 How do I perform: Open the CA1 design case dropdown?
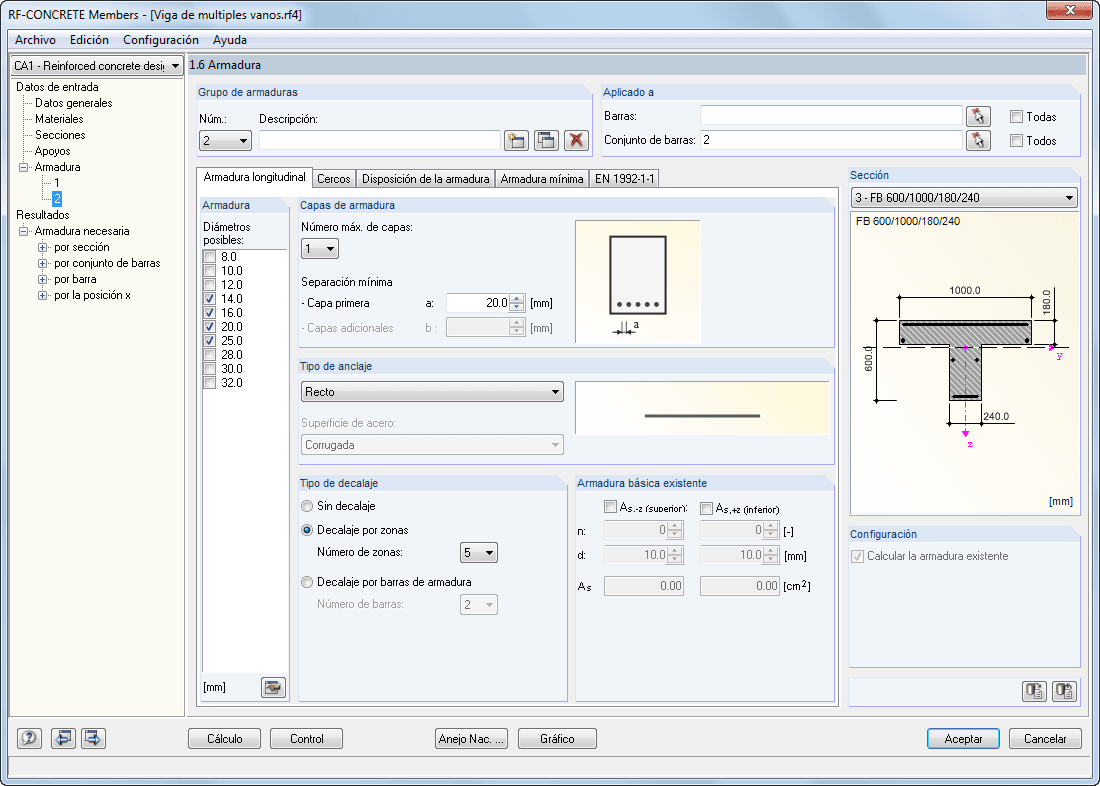coord(97,66)
